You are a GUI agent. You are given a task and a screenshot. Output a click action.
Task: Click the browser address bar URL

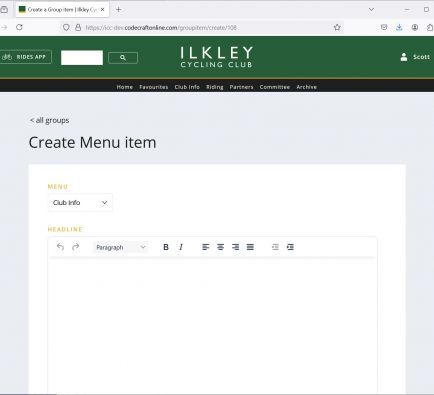click(x=161, y=28)
